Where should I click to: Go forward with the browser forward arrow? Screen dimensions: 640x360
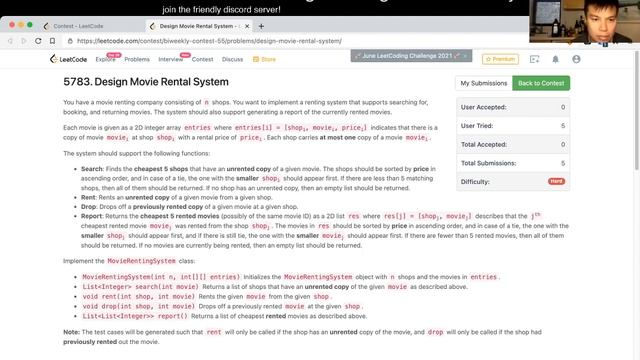pos(24,41)
